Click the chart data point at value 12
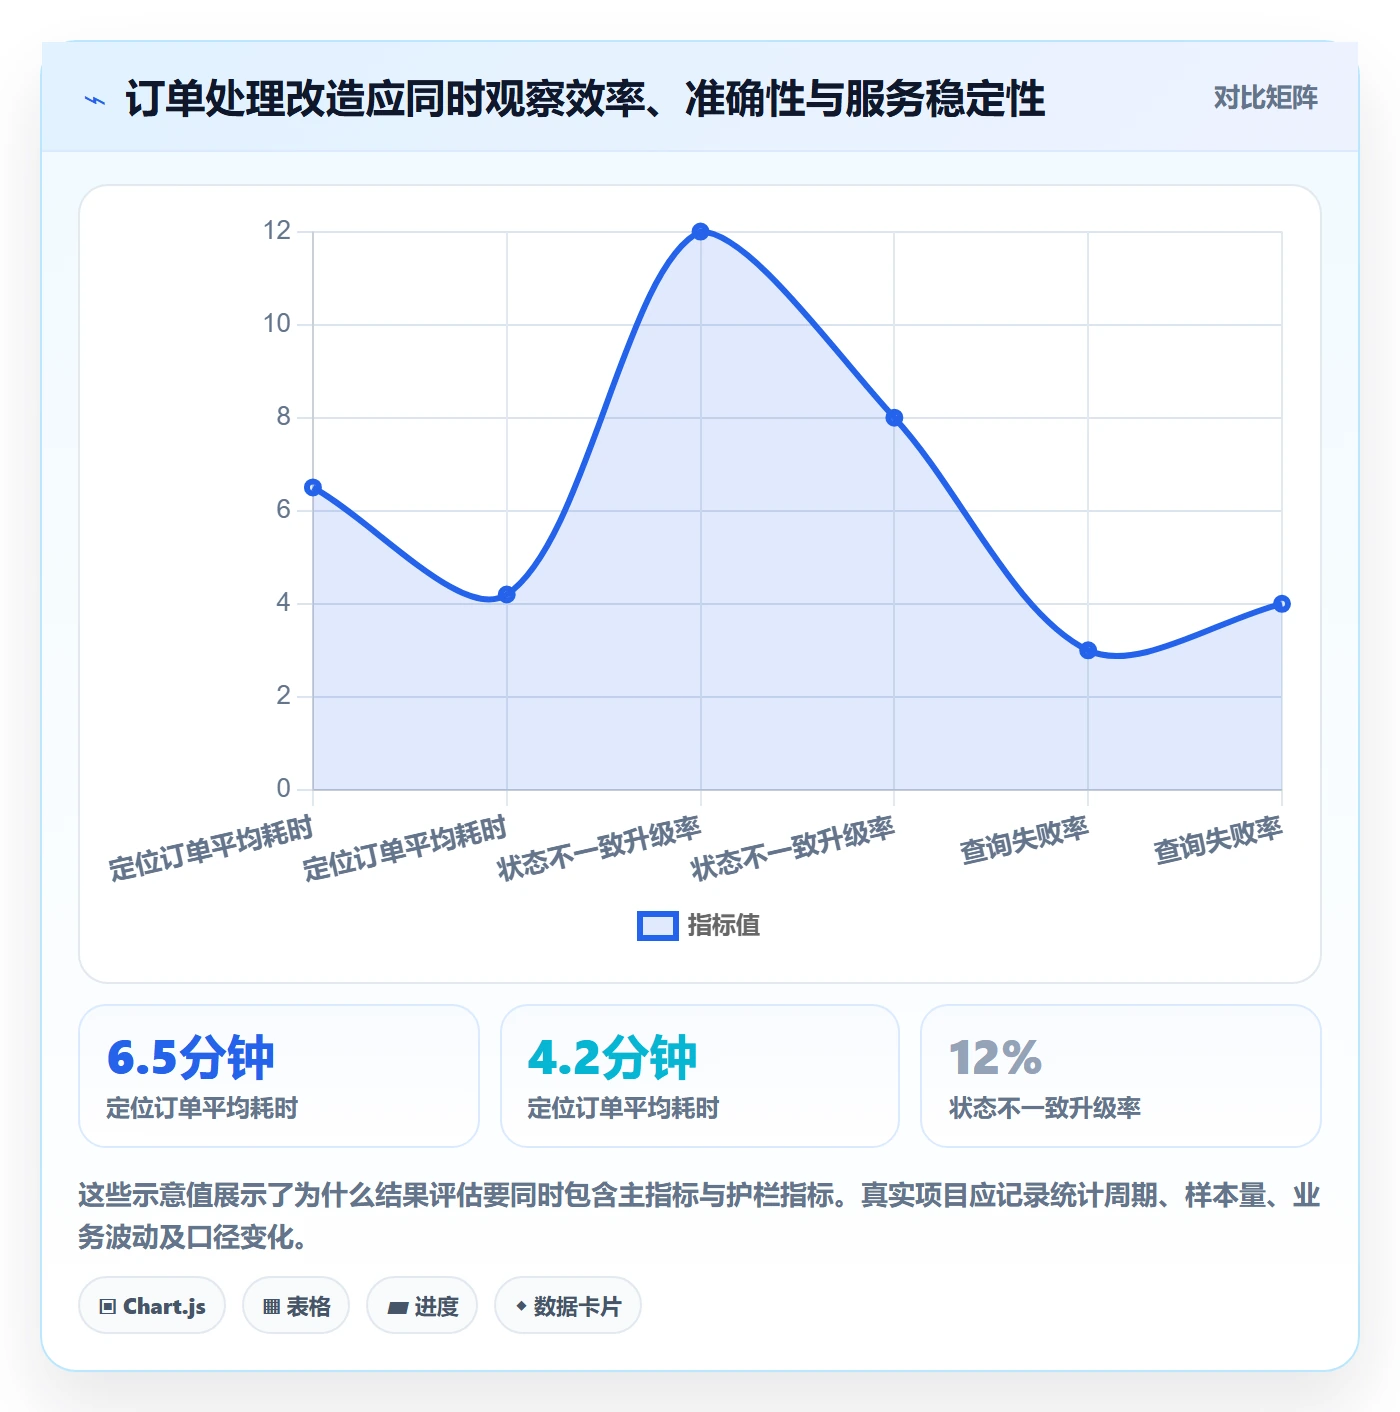The width and height of the screenshot is (1400, 1412). [700, 232]
